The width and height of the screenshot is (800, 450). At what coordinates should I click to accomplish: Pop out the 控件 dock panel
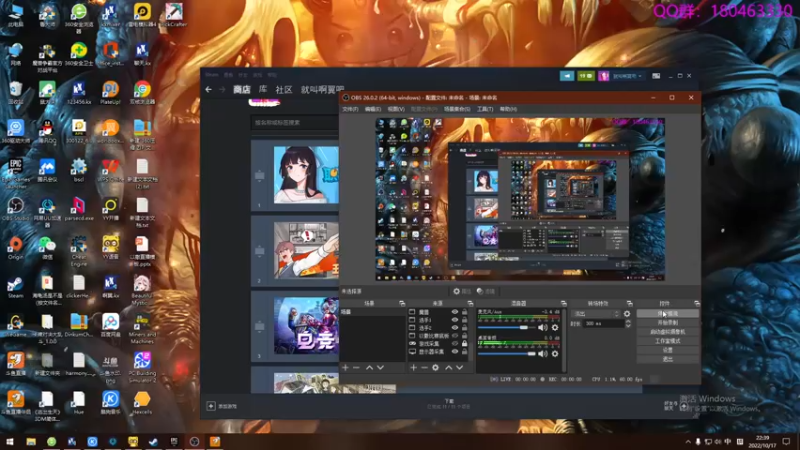point(697,304)
